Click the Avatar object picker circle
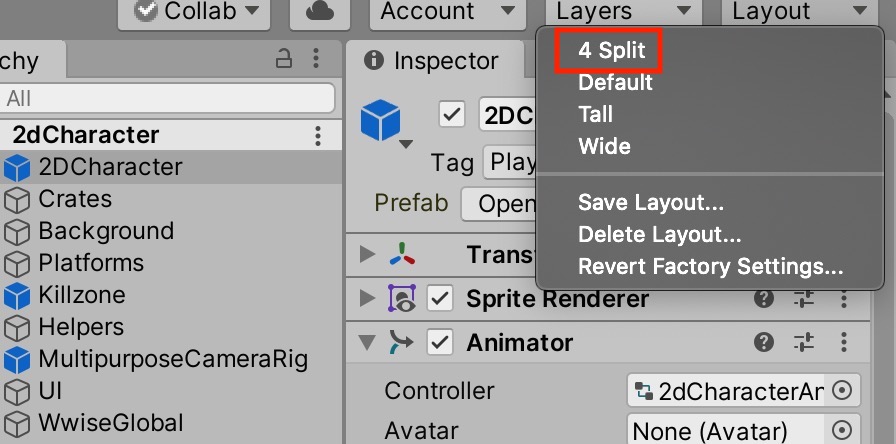The image size is (896, 444). [842, 430]
